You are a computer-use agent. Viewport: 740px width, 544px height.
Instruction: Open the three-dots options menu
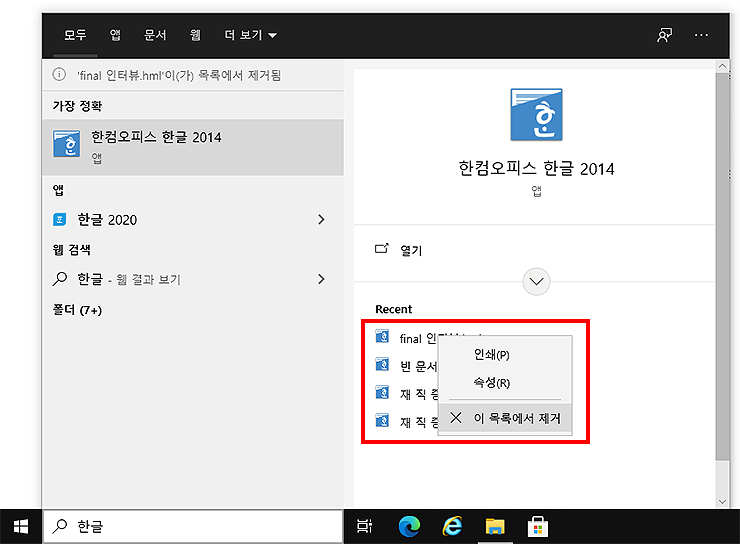tap(701, 35)
